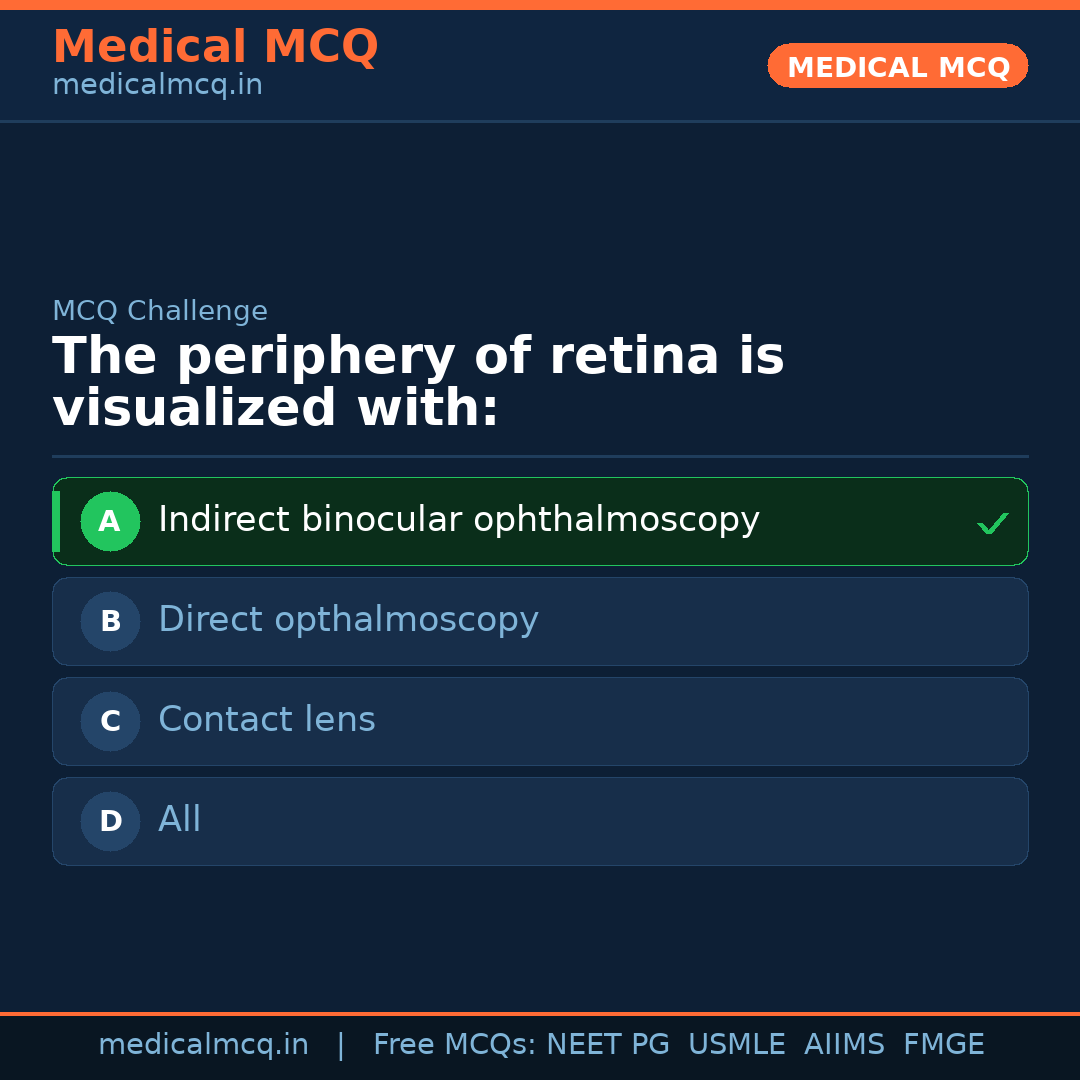The image size is (1080, 1080).
Task: Click the green checkmark on option A
Action: tap(992, 523)
